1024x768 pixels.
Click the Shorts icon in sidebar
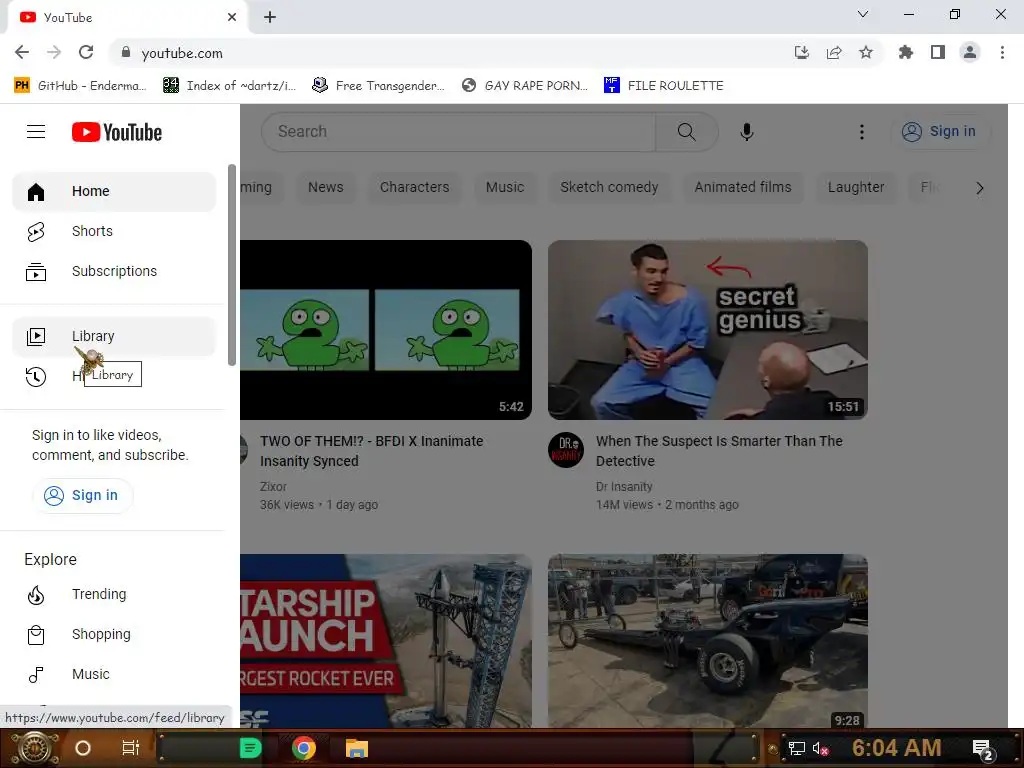pyautogui.click(x=36, y=232)
